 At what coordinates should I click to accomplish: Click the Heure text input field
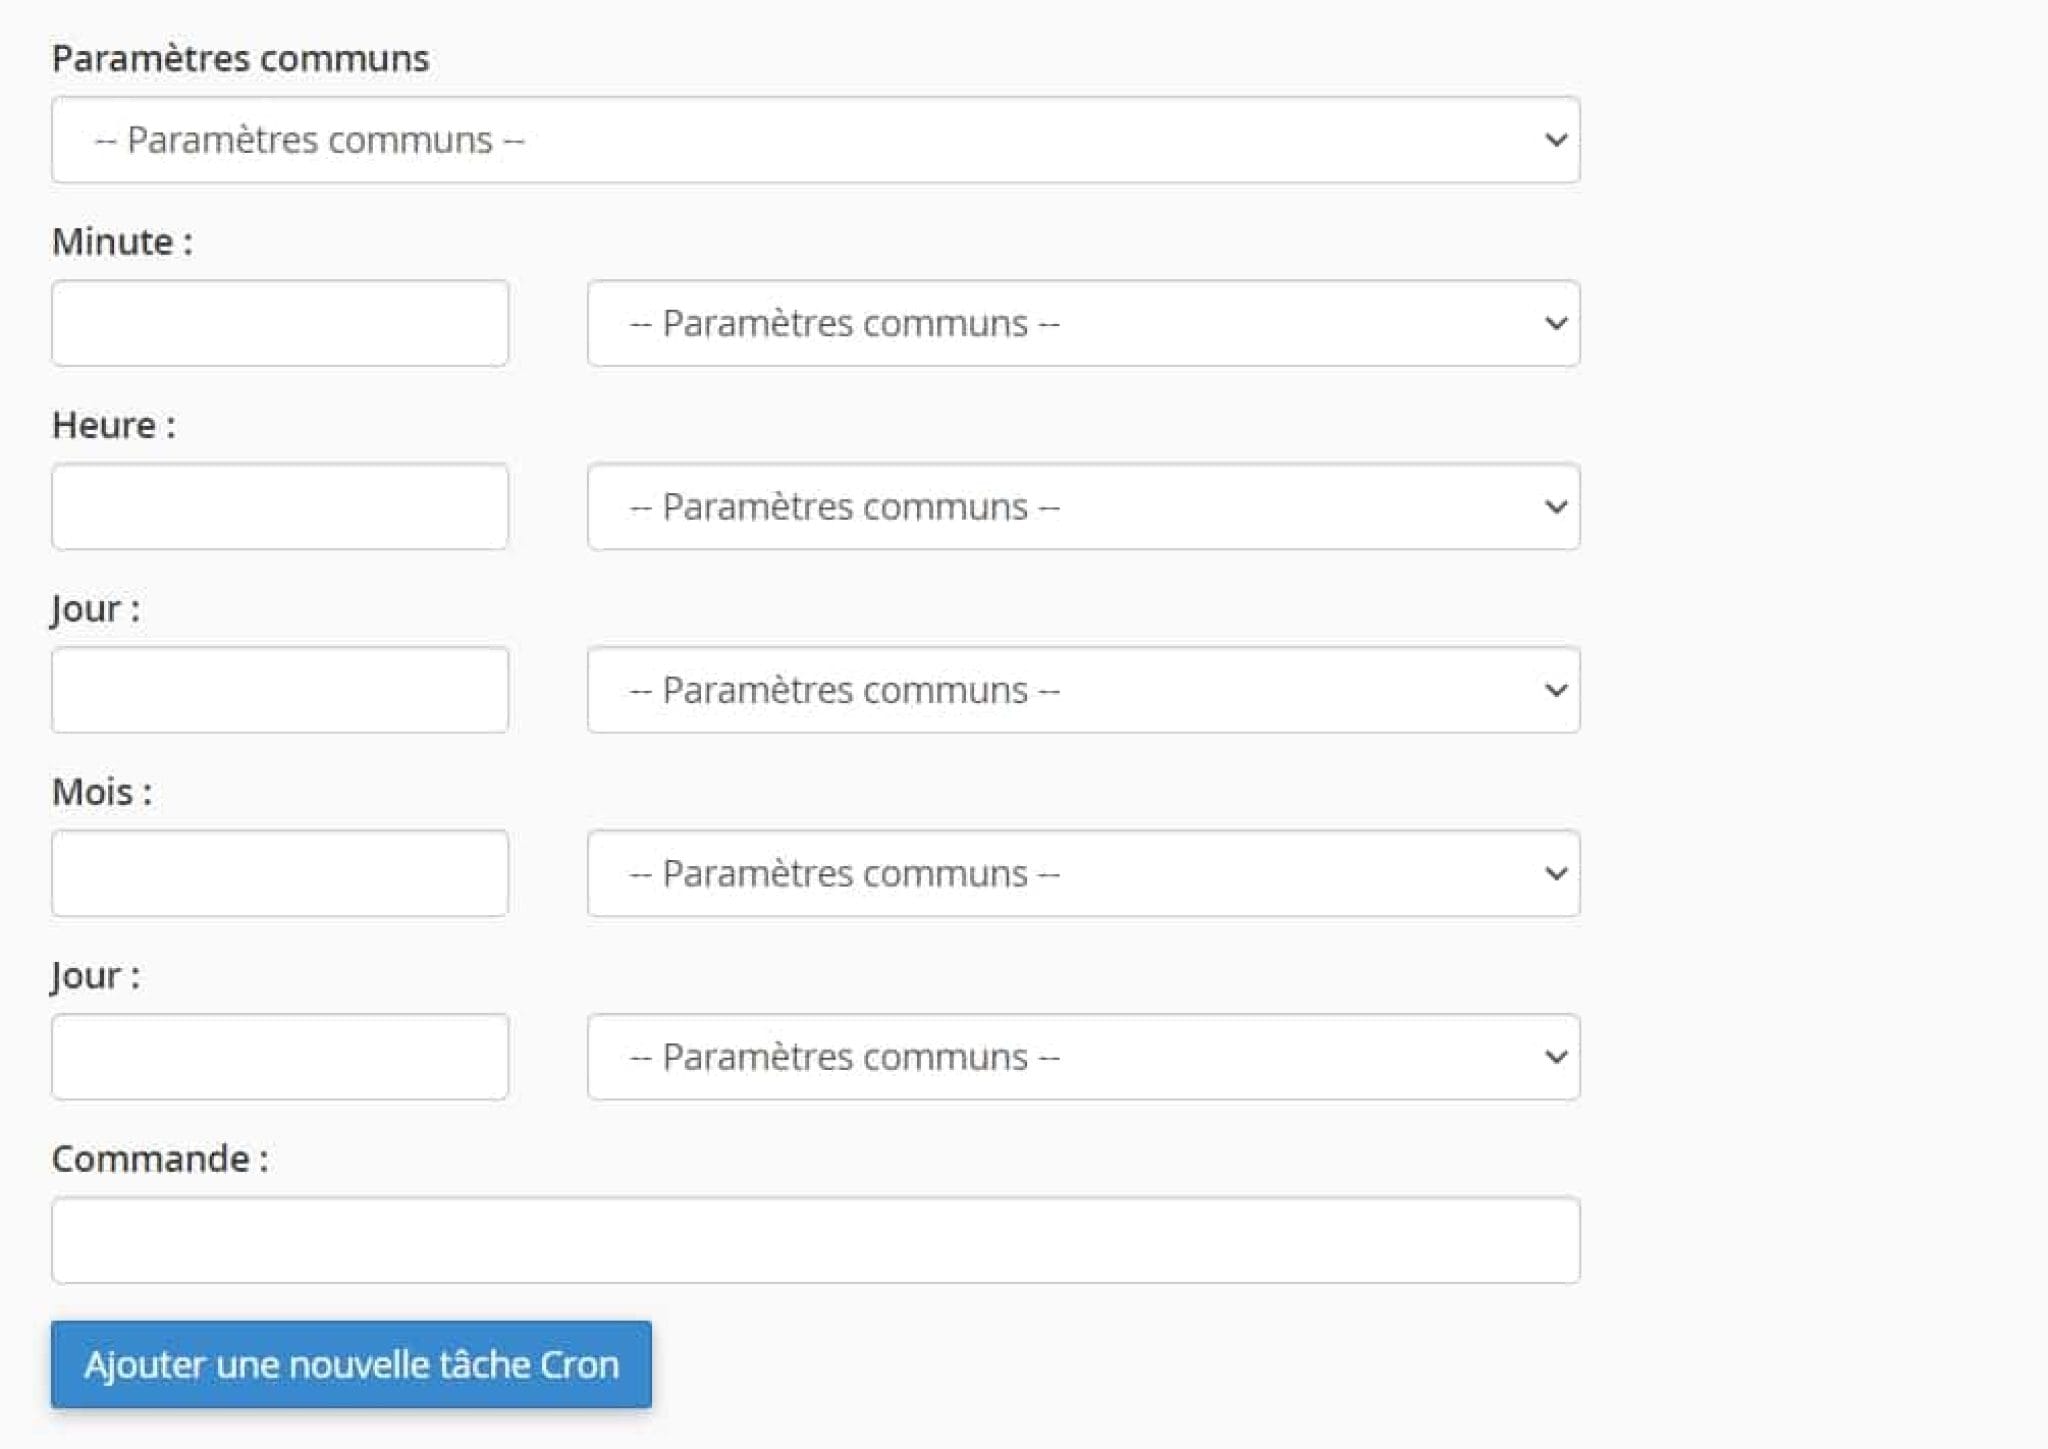click(280, 506)
